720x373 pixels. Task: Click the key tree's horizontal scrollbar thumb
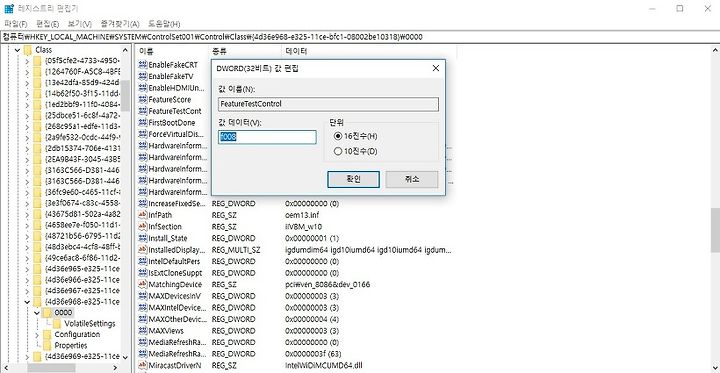pyautogui.click(x=51, y=368)
